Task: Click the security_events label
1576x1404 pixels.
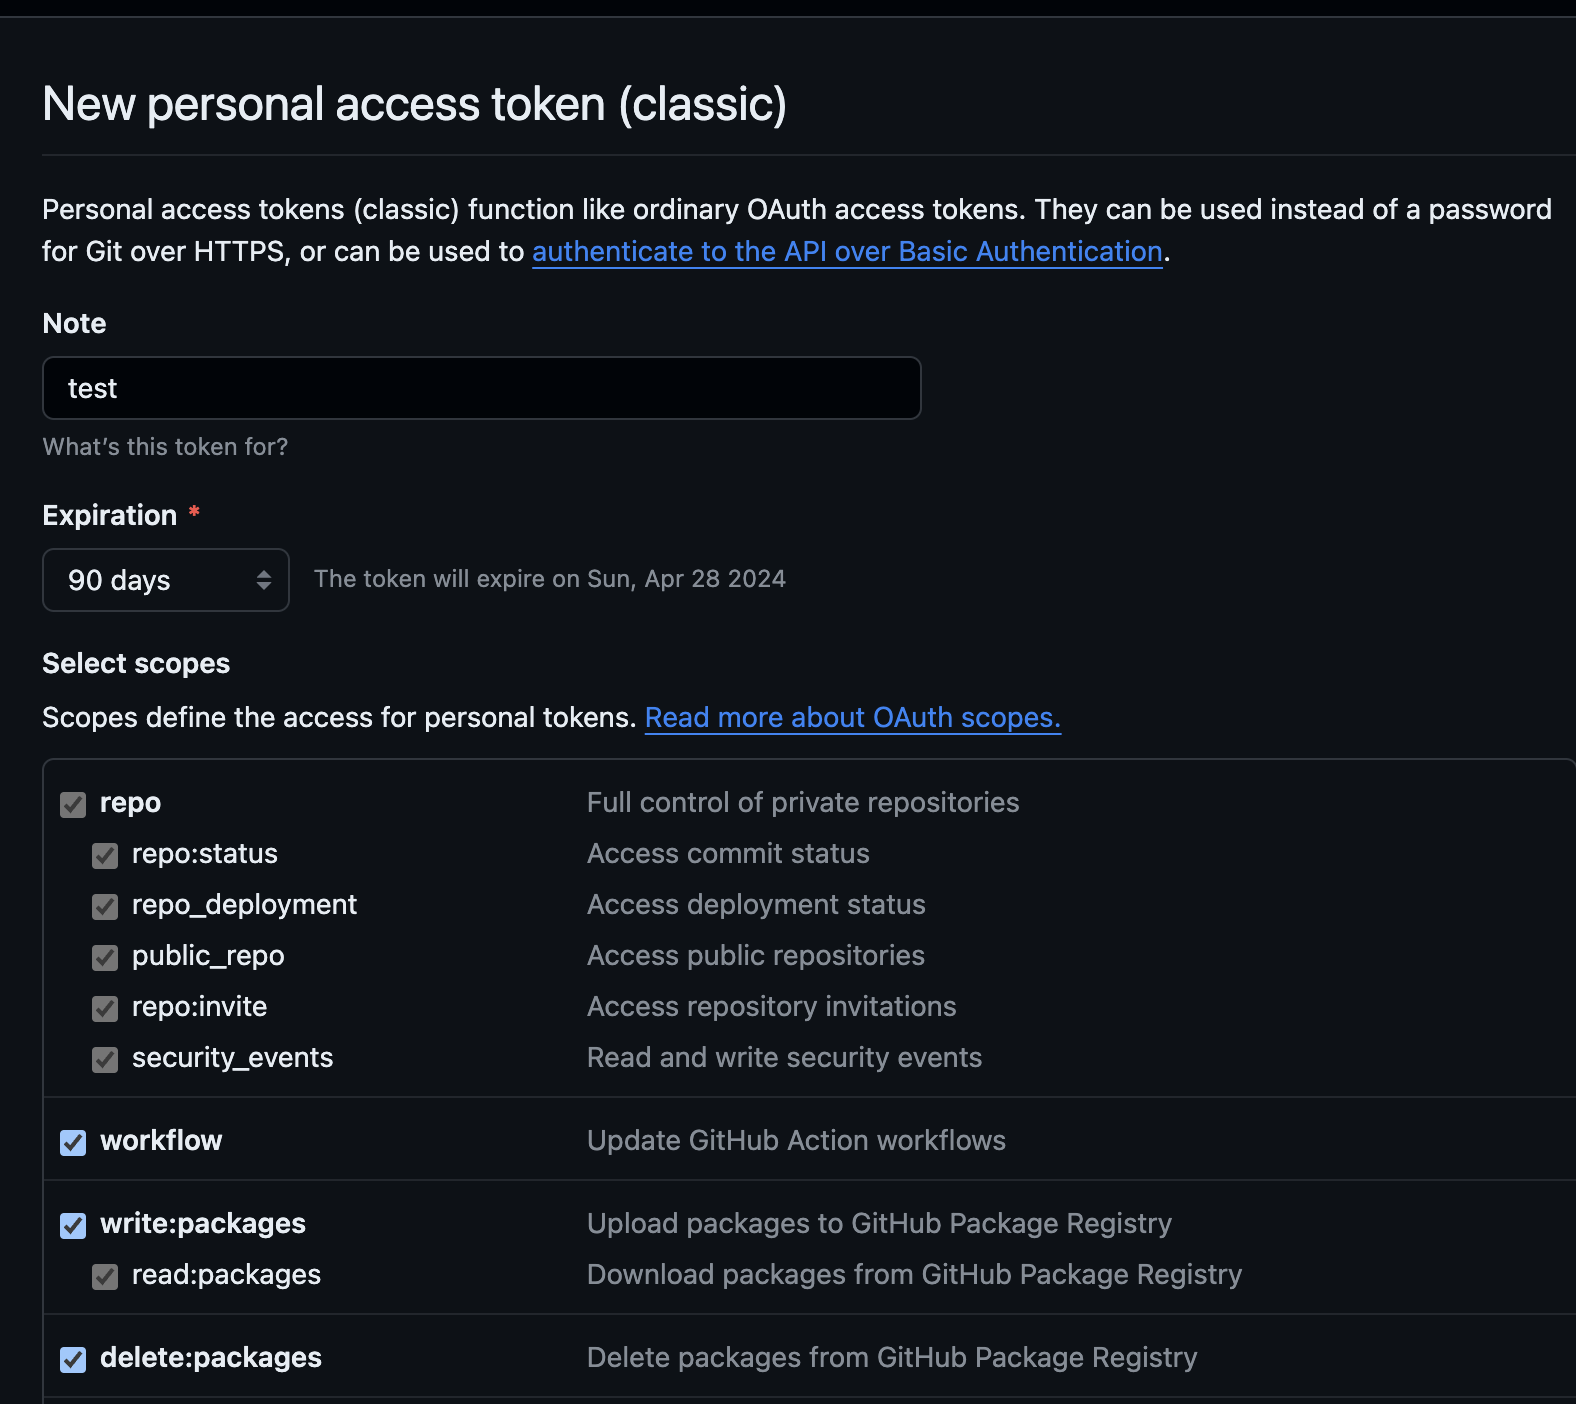Action: [x=232, y=1057]
